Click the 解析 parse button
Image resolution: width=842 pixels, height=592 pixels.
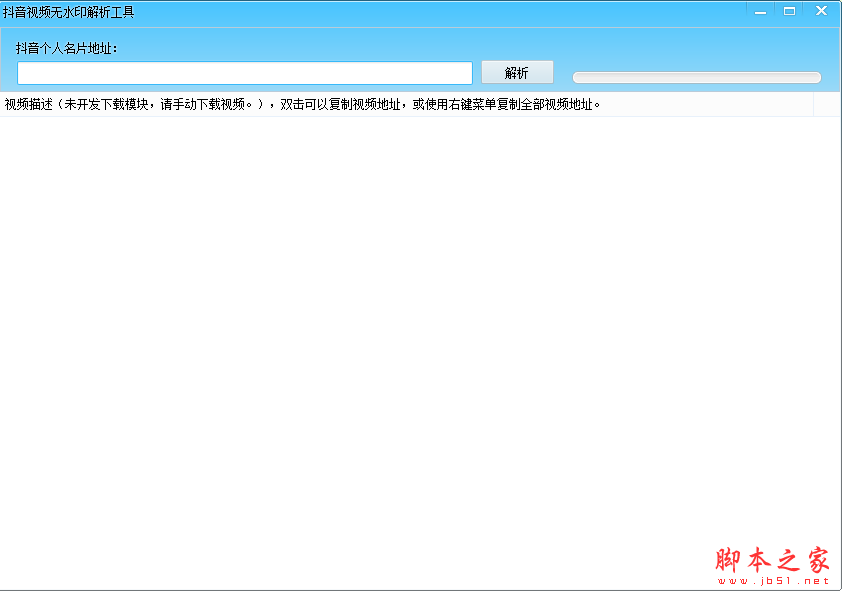click(x=516, y=72)
